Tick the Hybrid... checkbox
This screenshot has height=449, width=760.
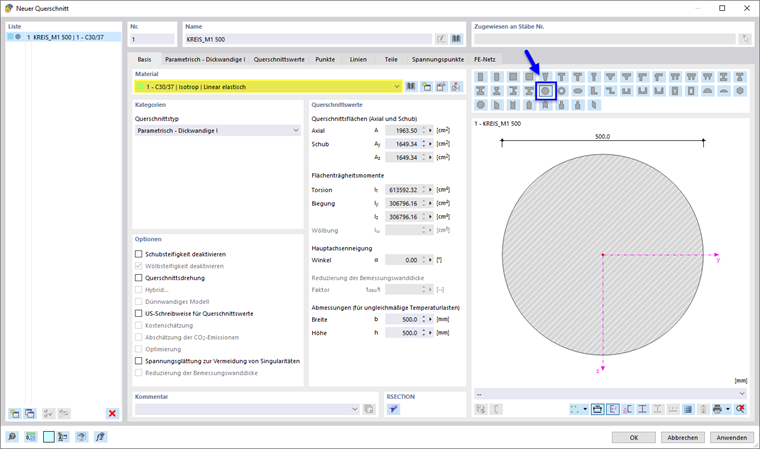tap(139, 289)
